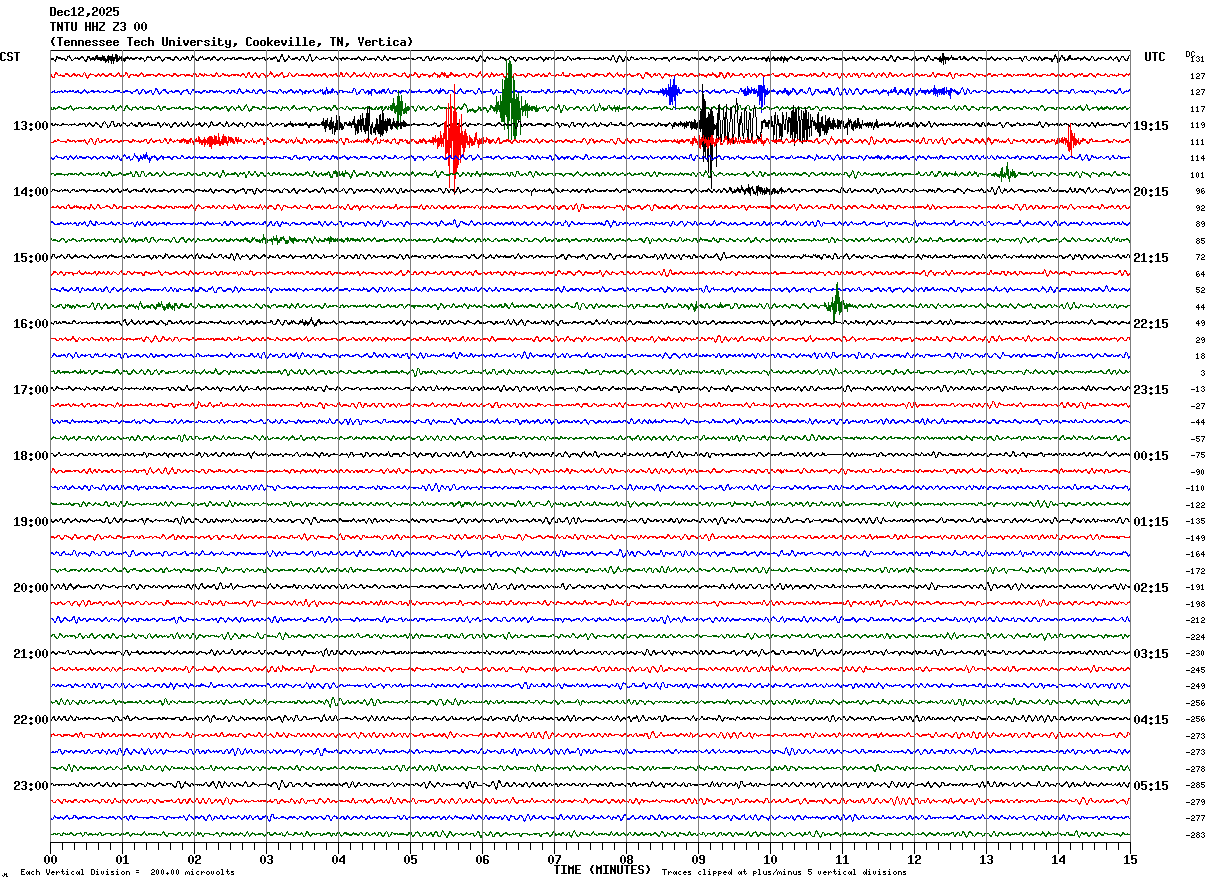Click the '03' minute axis tick label
1210x886 pixels.
(x=266, y=860)
